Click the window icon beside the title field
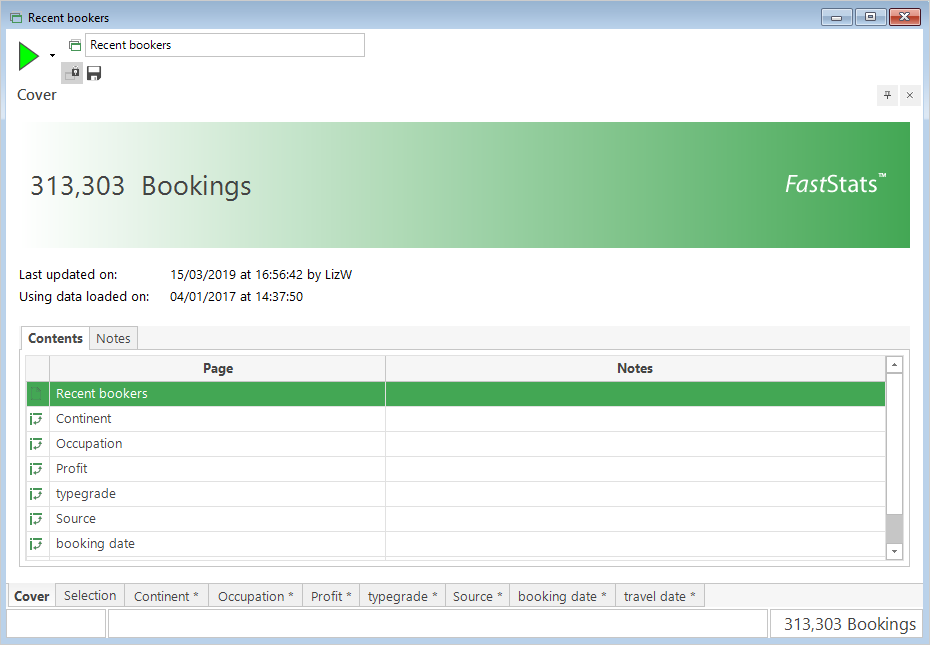Viewport: 930px width, 645px height. (x=75, y=45)
